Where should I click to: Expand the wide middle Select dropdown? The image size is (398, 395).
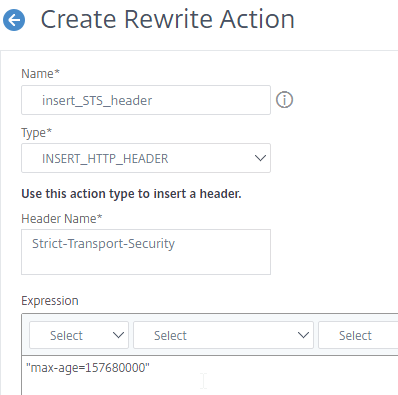[x=223, y=335]
